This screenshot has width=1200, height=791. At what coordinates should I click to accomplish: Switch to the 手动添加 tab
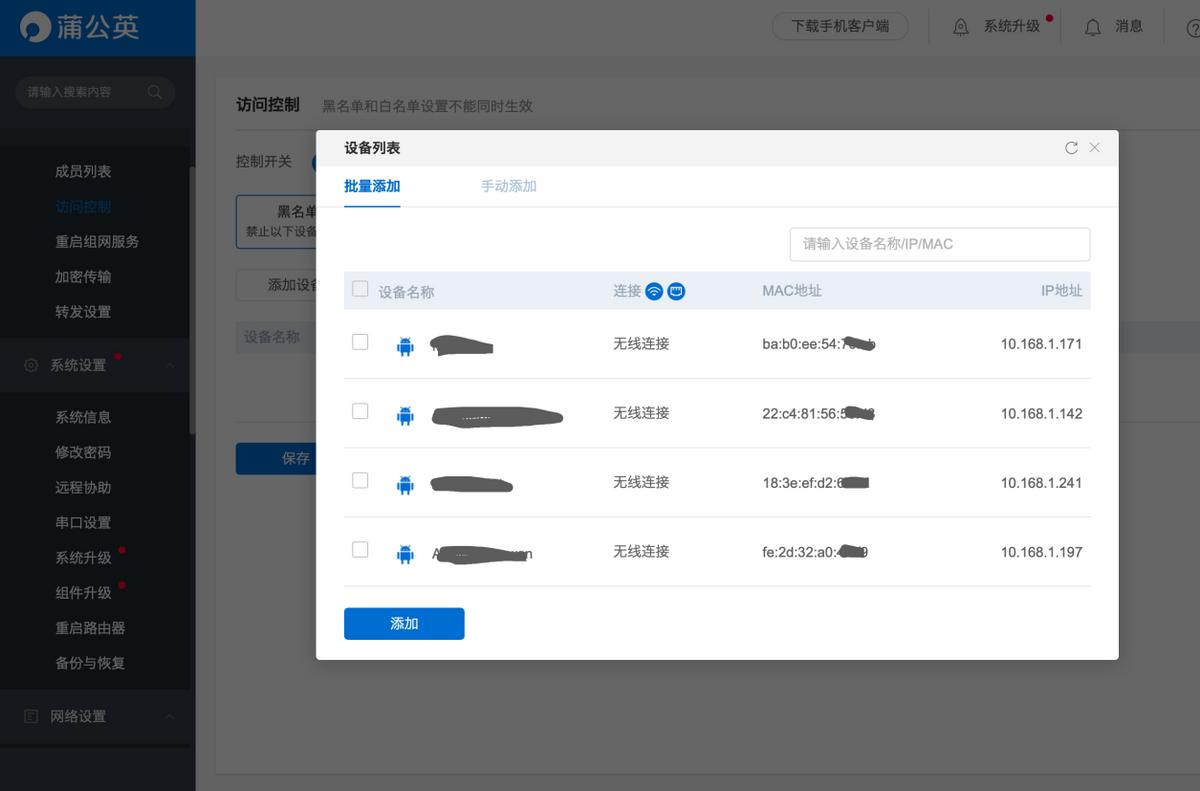(508, 185)
